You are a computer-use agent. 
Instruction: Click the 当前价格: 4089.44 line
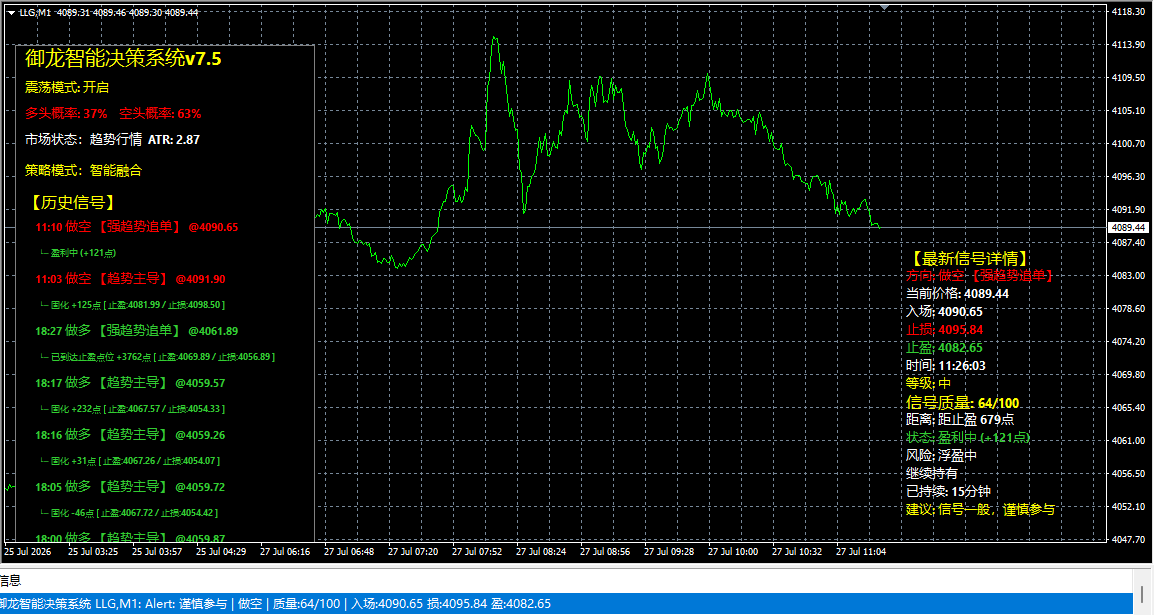coord(957,294)
